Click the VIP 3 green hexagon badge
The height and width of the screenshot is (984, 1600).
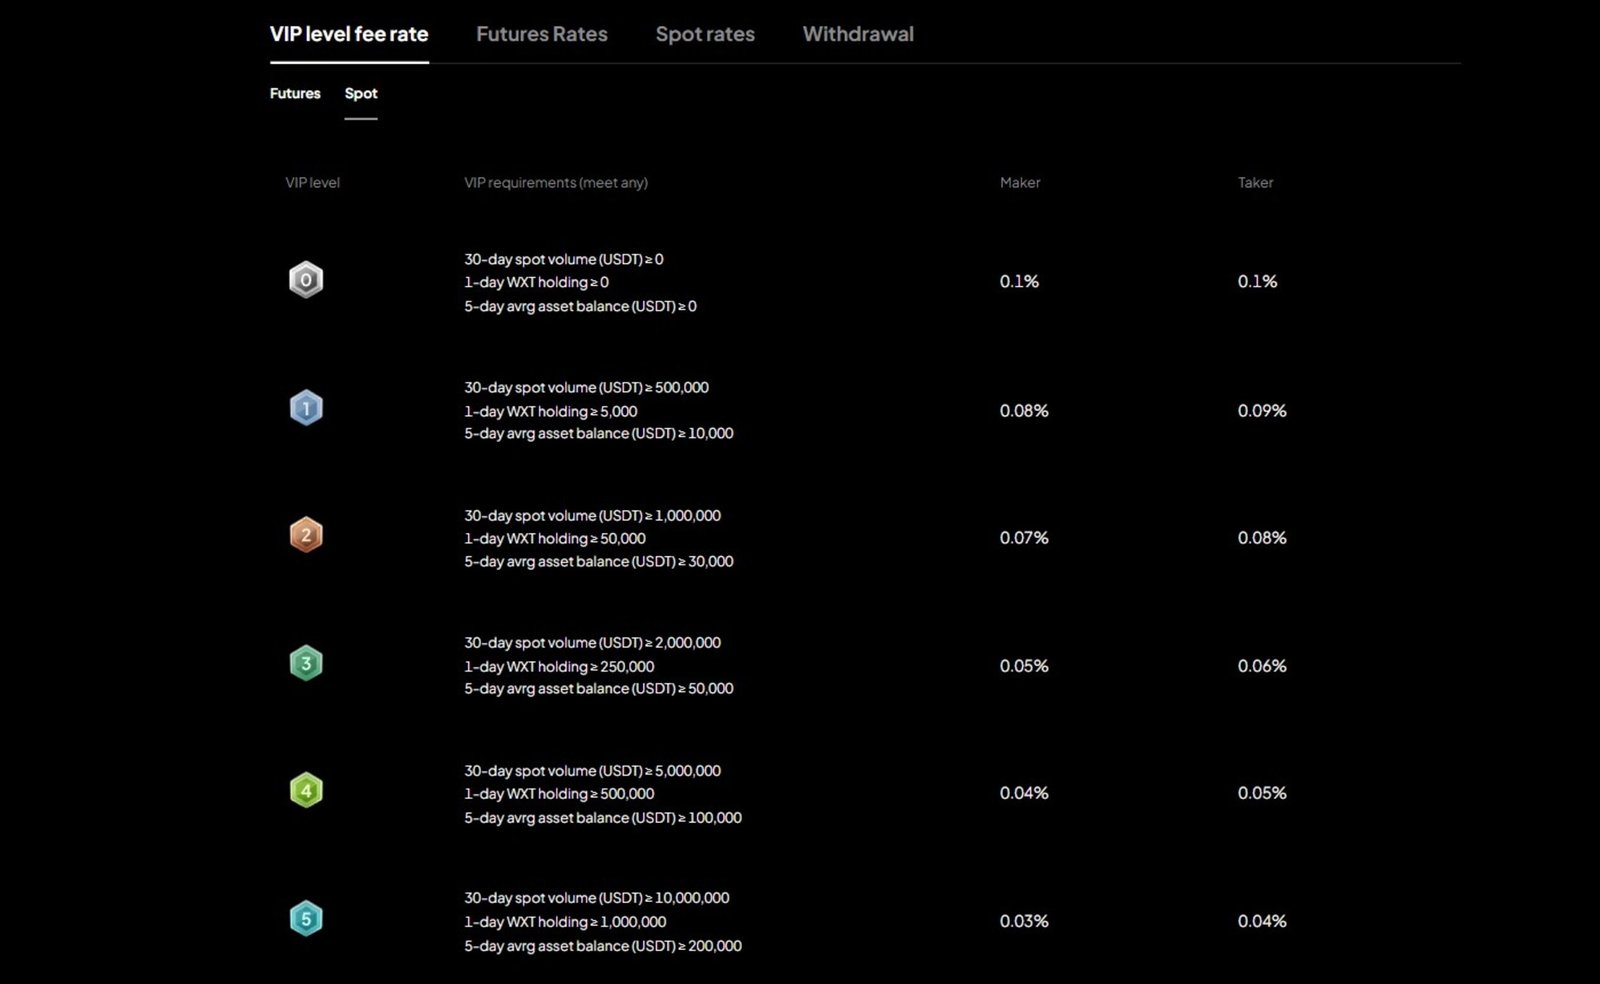tap(306, 663)
